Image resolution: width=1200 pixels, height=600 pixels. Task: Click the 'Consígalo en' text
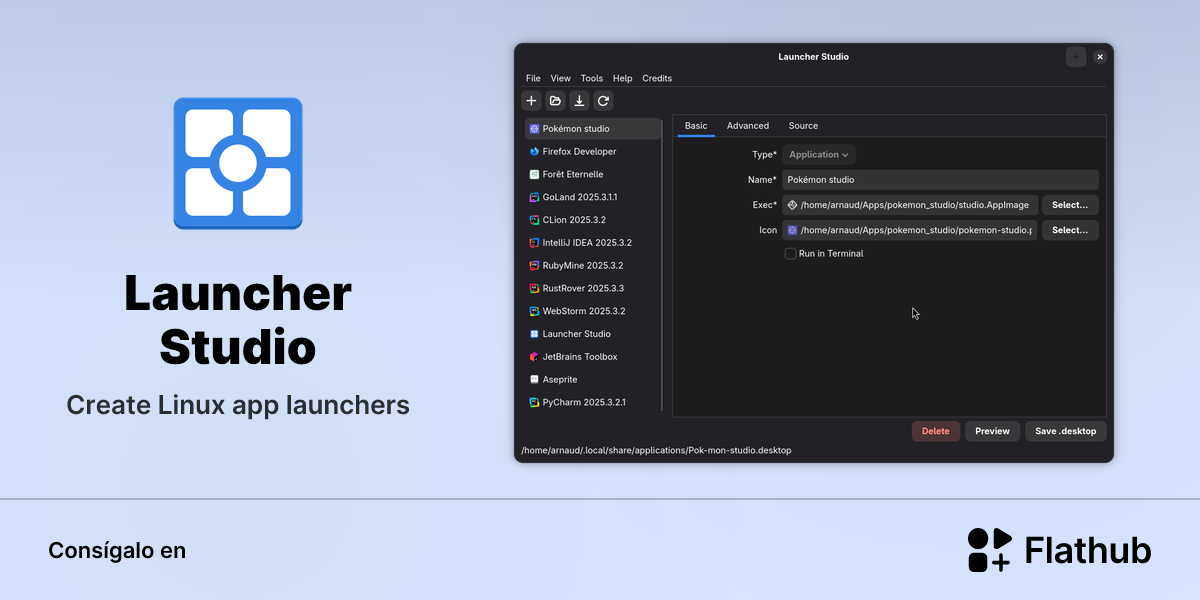click(x=117, y=551)
